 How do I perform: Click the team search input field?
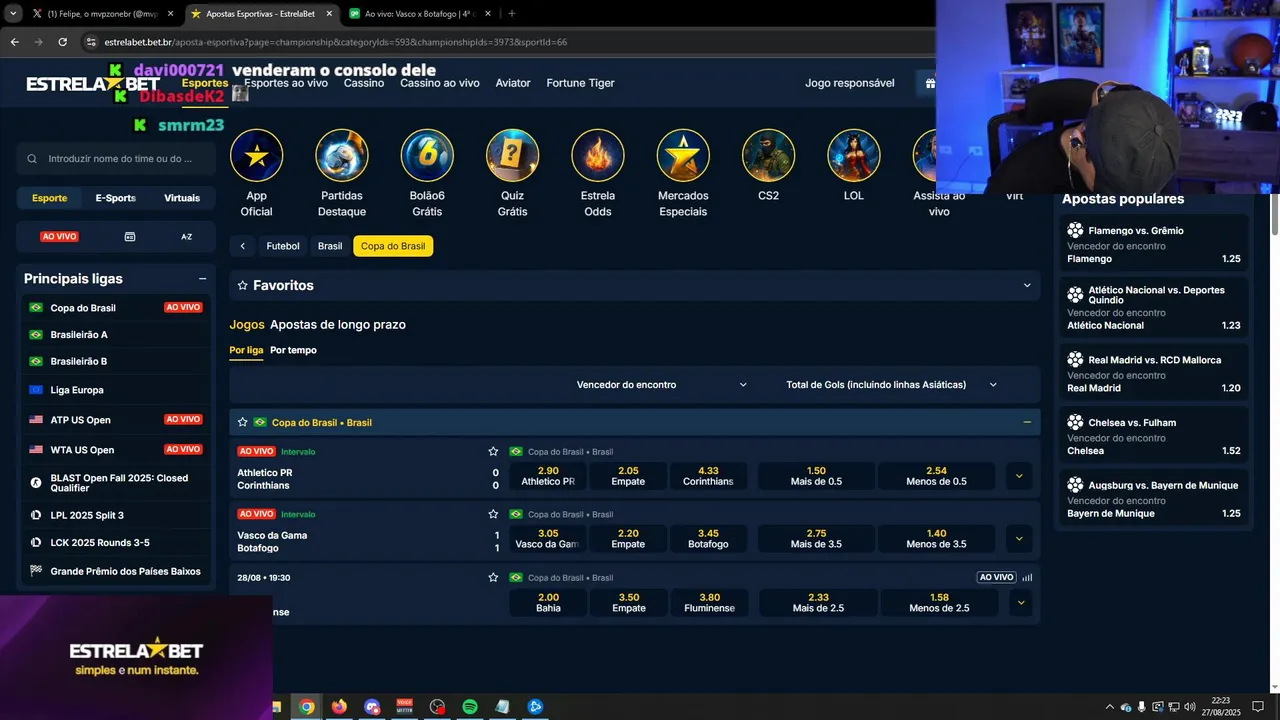[116, 158]
